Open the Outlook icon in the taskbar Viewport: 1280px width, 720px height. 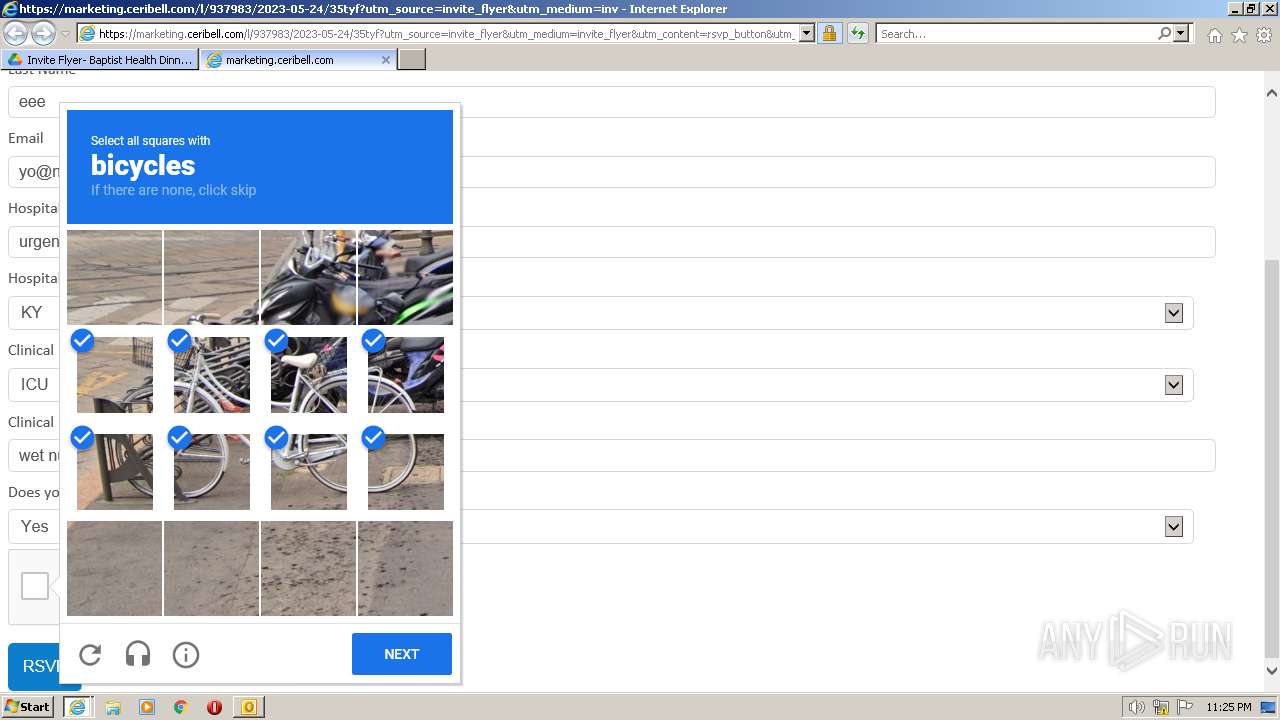(248, 707)
